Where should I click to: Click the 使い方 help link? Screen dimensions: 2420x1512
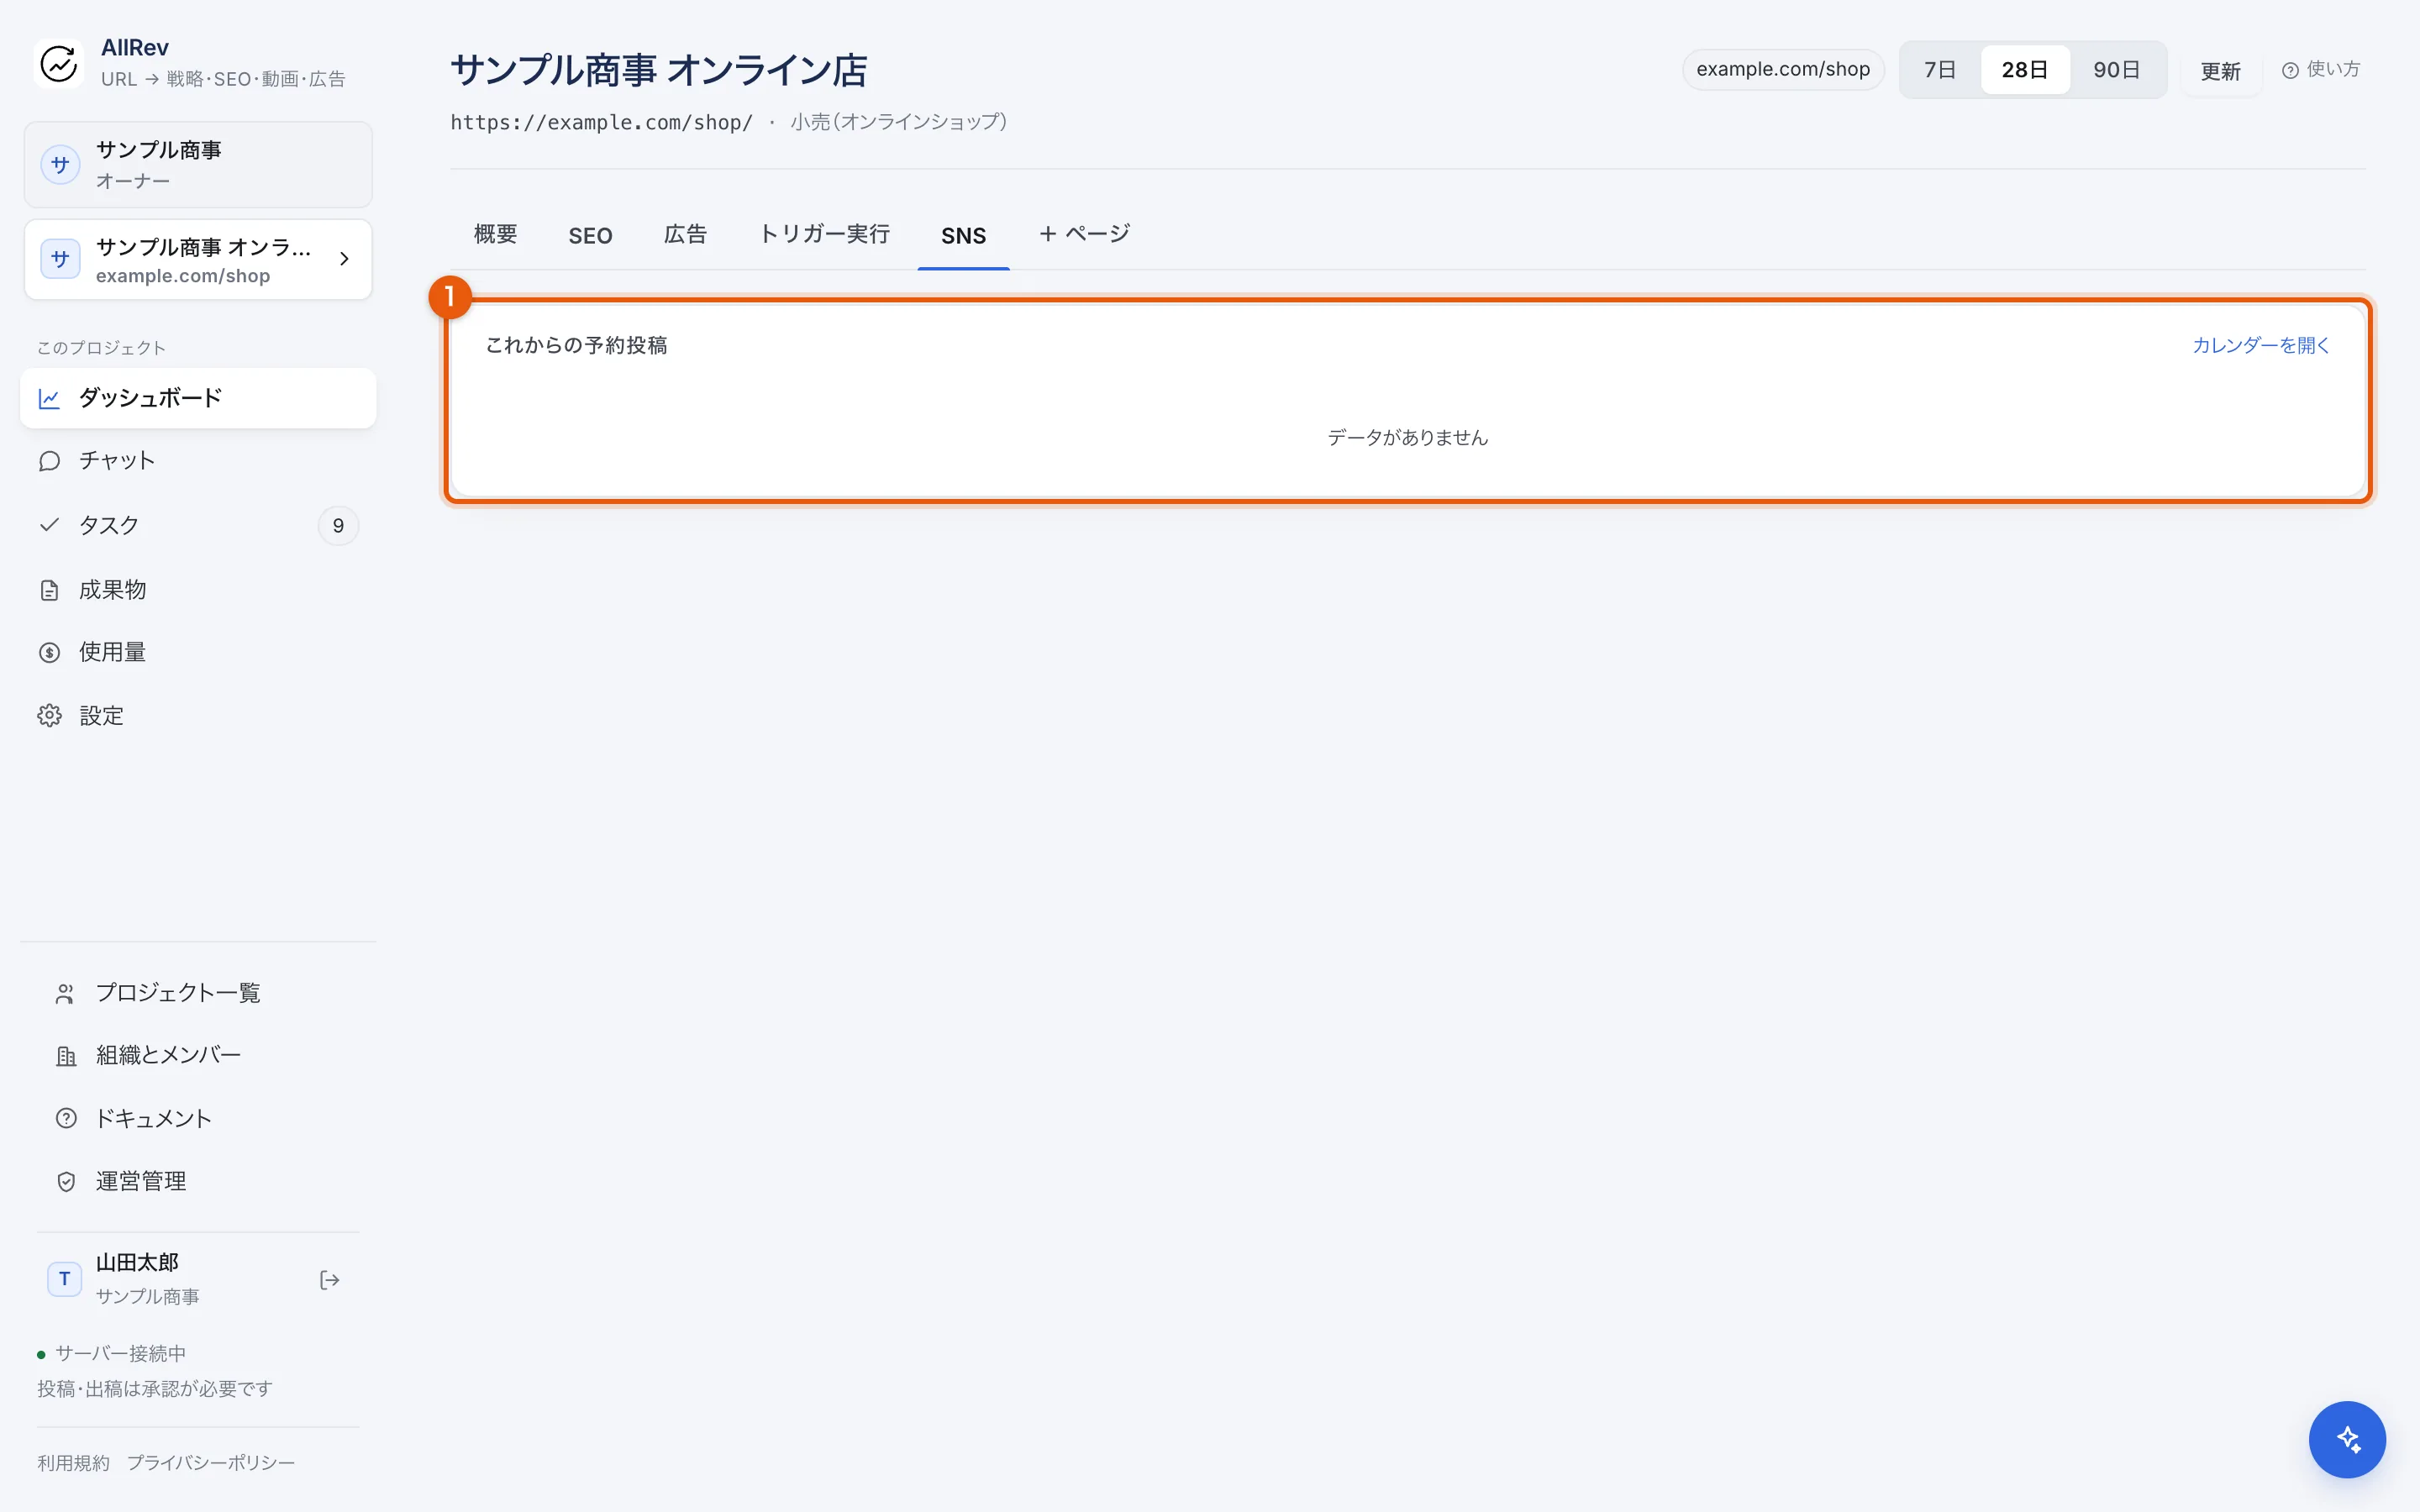pyautogui.click(x=2321, y=70)
